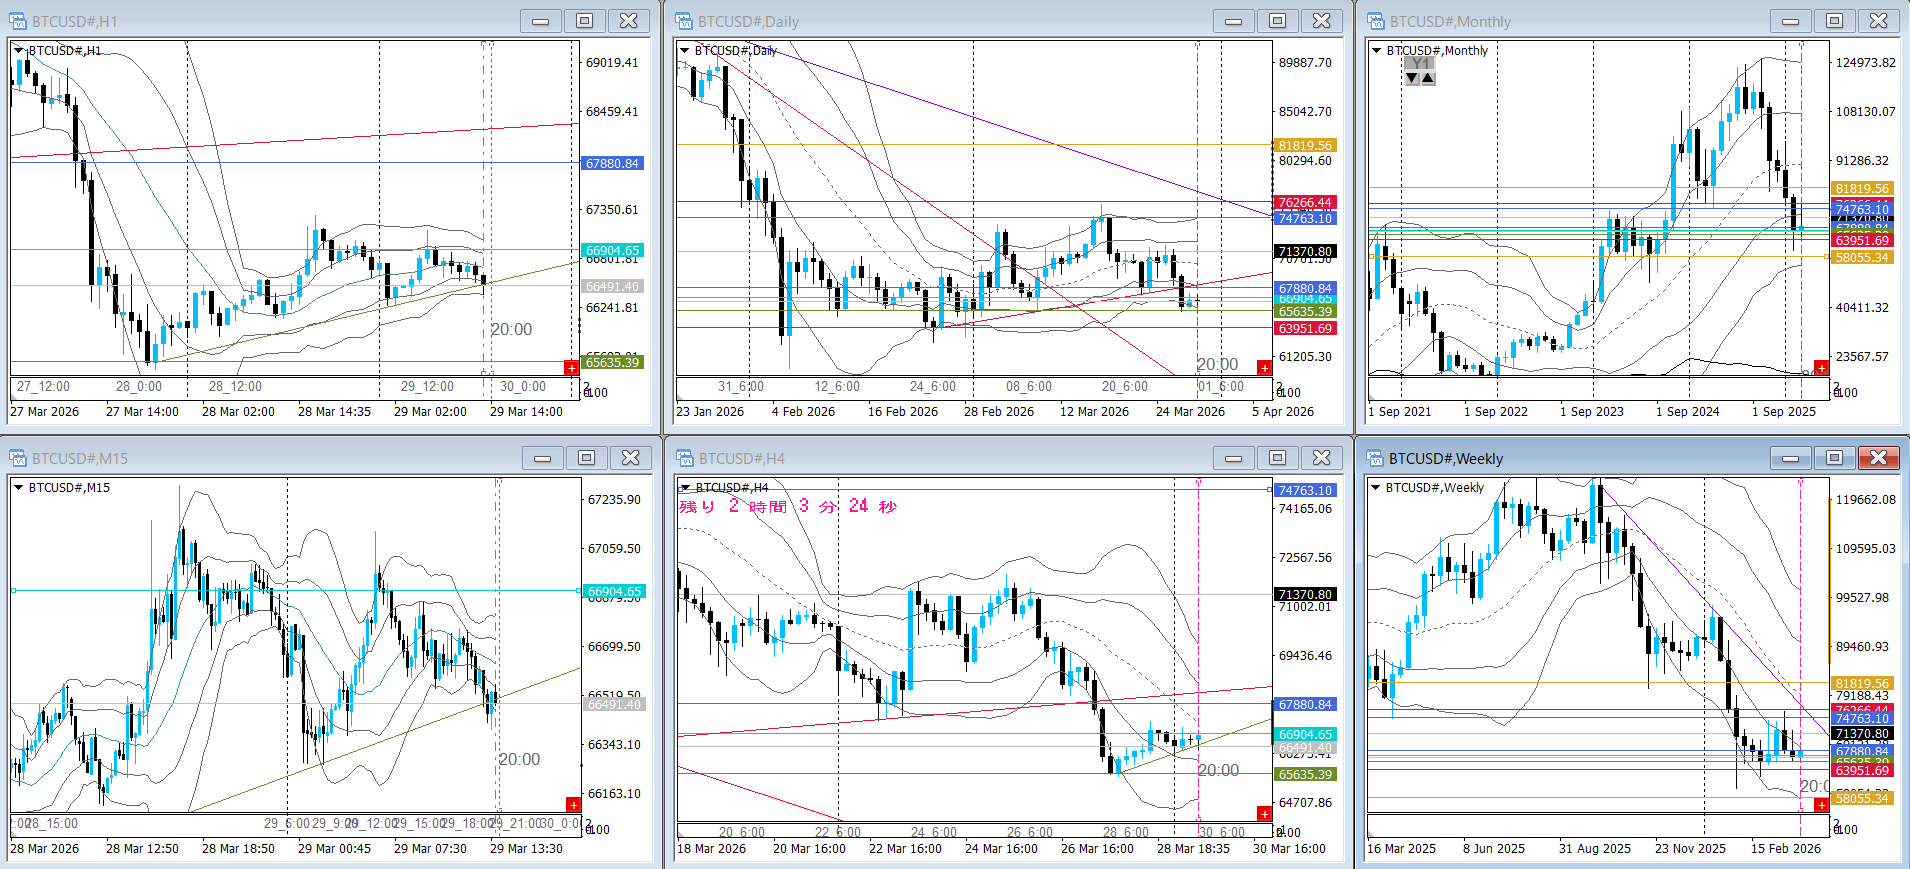Maximize the BTCUSD#,Daily chart window
1910x869 pixels.
coord(1277,21)
